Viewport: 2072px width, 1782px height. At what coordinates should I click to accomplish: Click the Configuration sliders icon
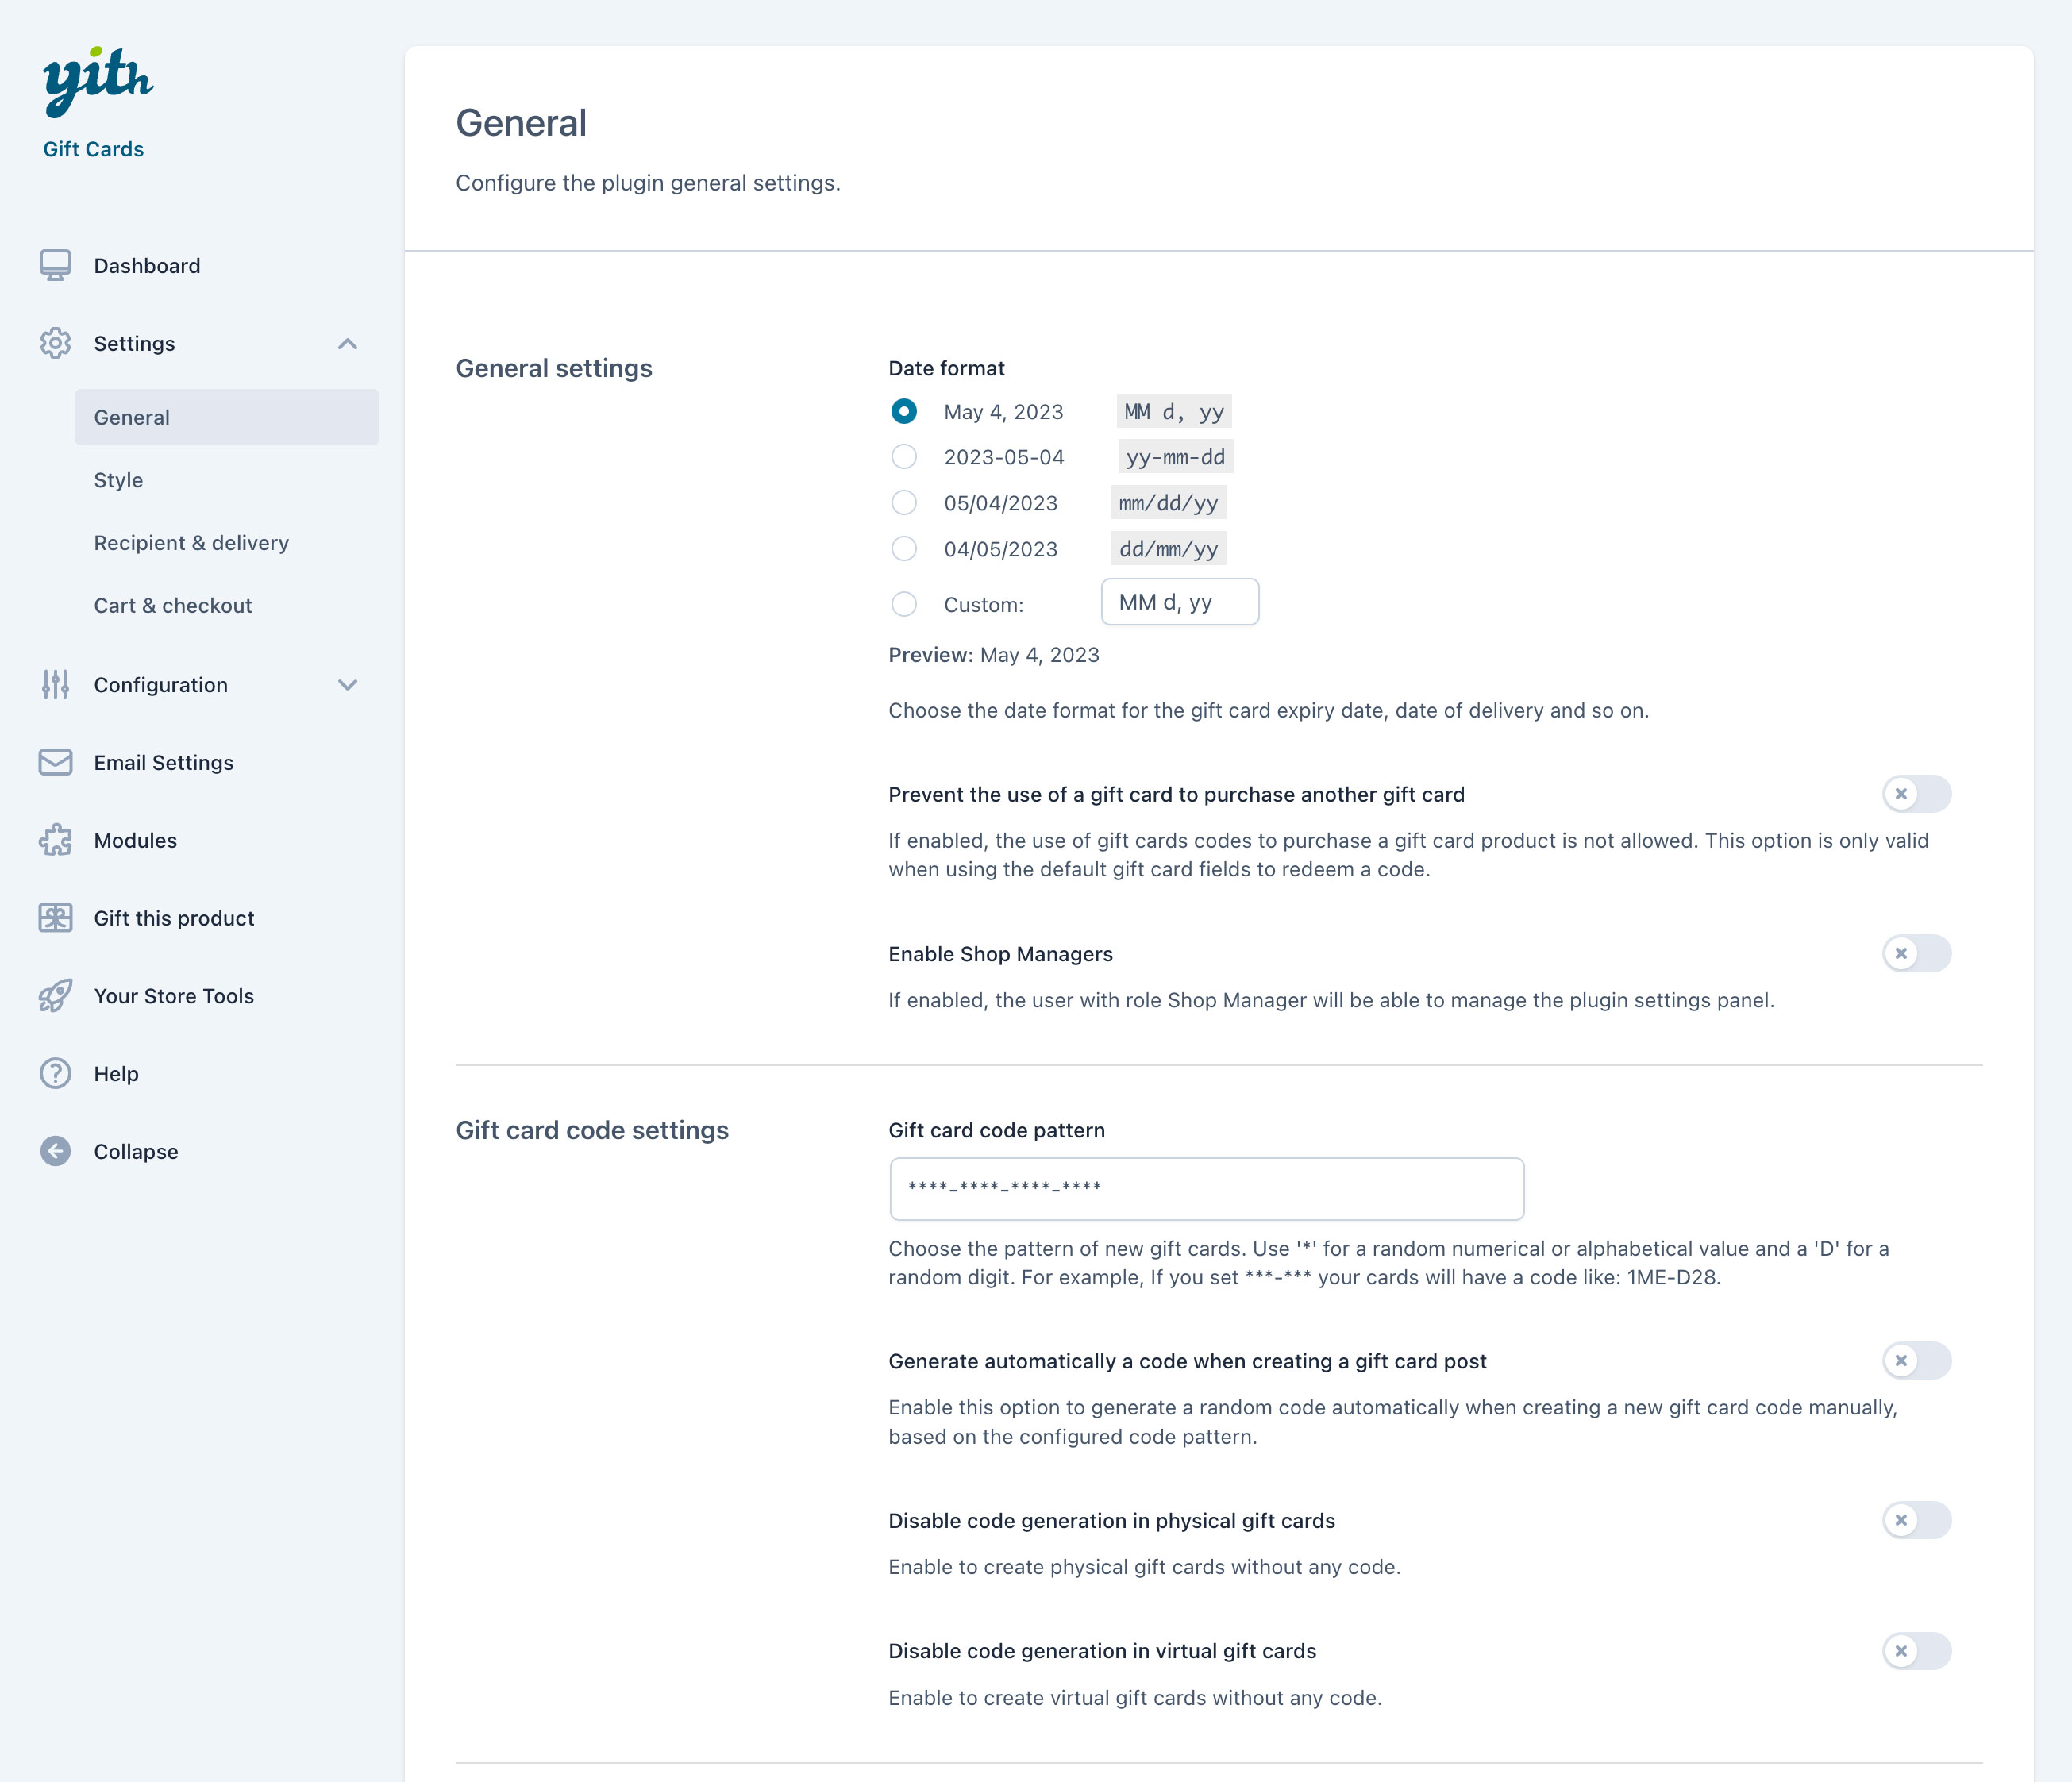(x=55, y=684)
